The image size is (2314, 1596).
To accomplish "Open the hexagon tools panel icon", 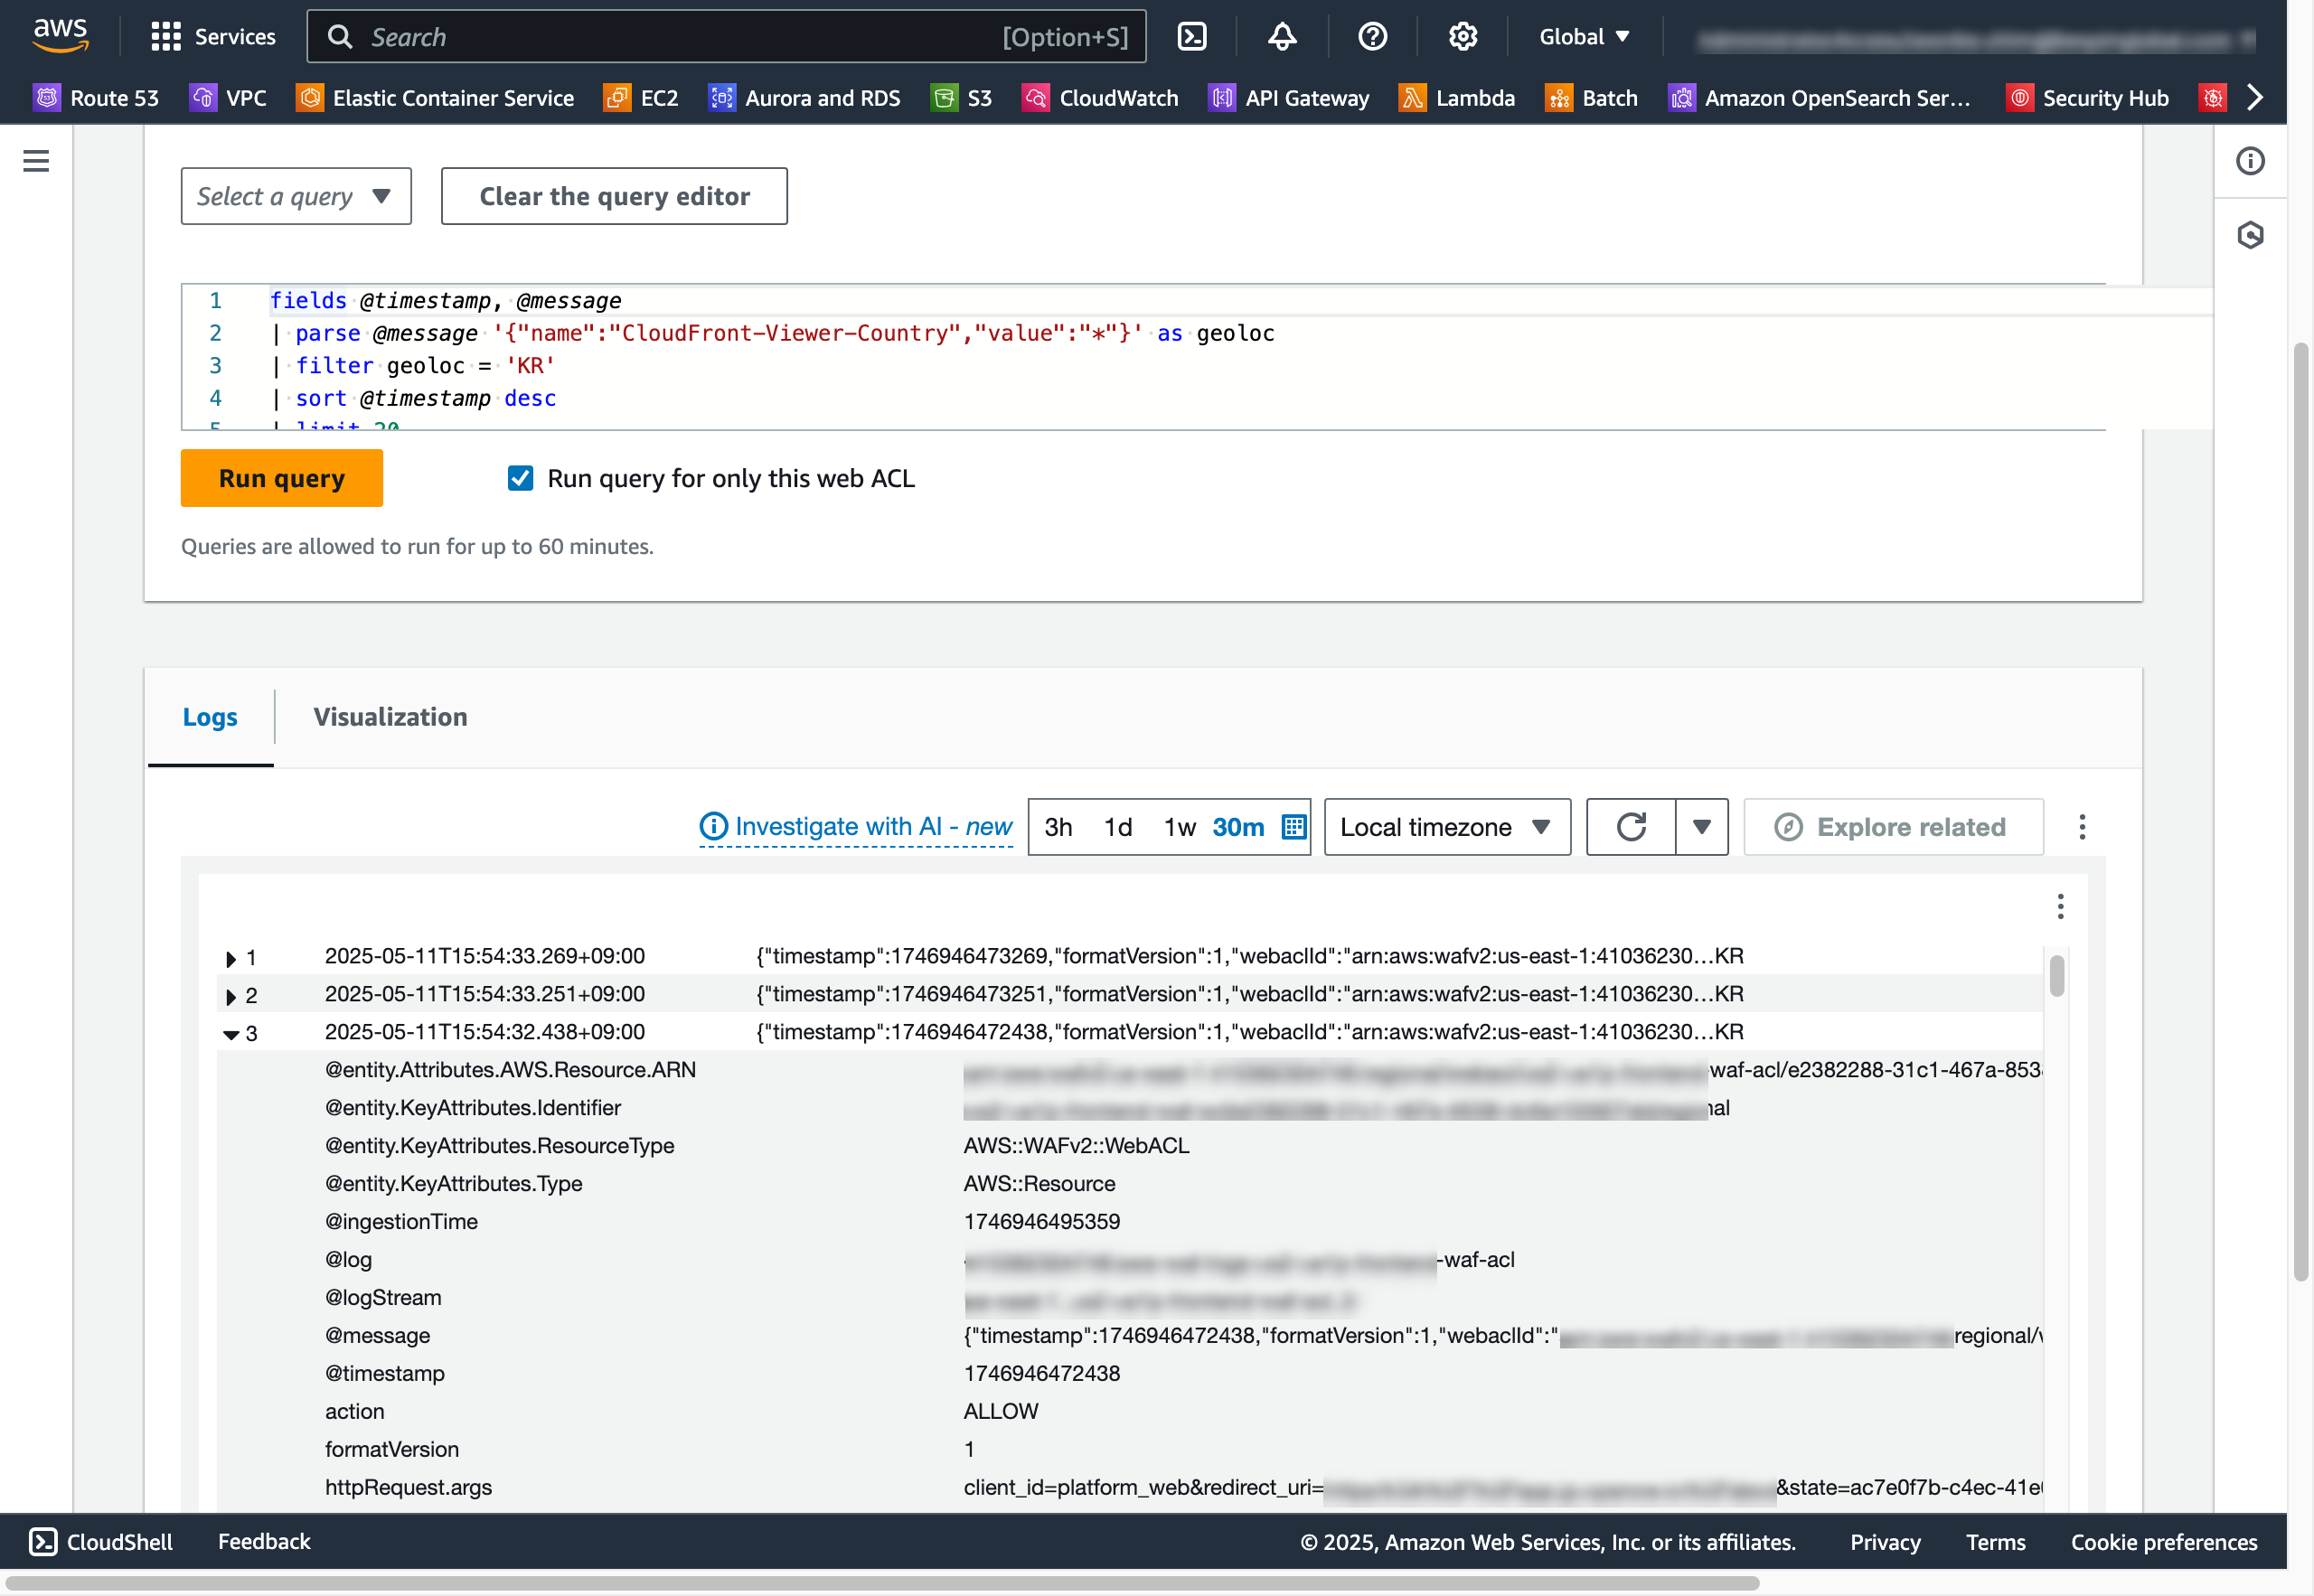I will tap(2250, 235).
